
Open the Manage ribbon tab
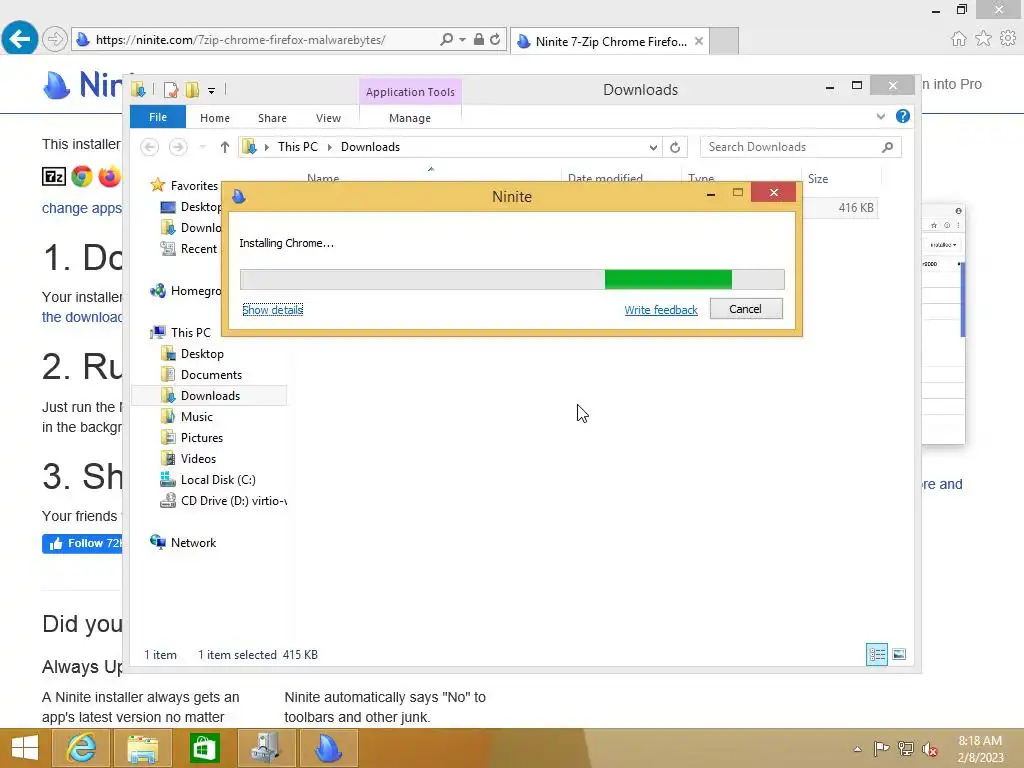tap(410, 118)
